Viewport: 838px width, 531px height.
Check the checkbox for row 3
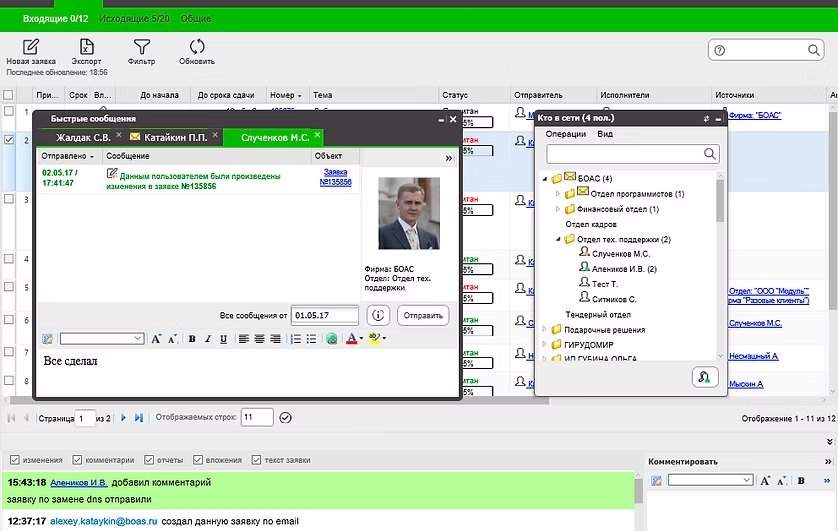pos(9,199)
